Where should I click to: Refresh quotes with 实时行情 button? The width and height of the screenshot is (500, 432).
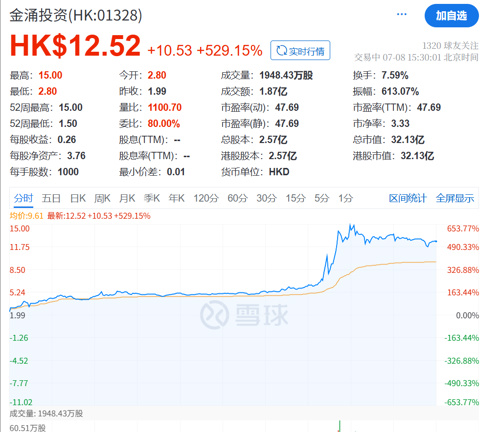click(x=300, y=51)
